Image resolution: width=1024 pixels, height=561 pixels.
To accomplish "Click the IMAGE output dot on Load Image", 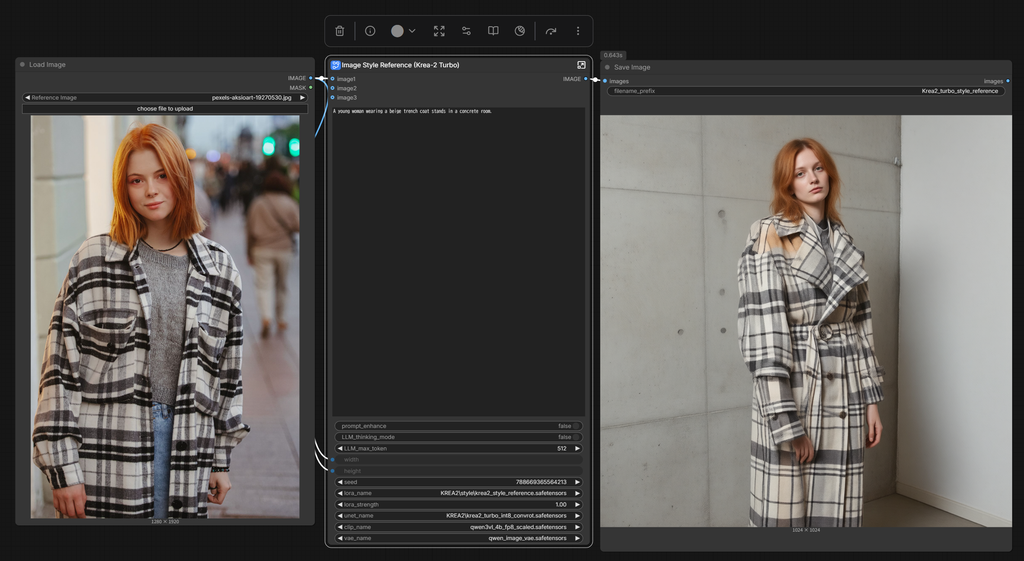I will [x=311, y=78].
